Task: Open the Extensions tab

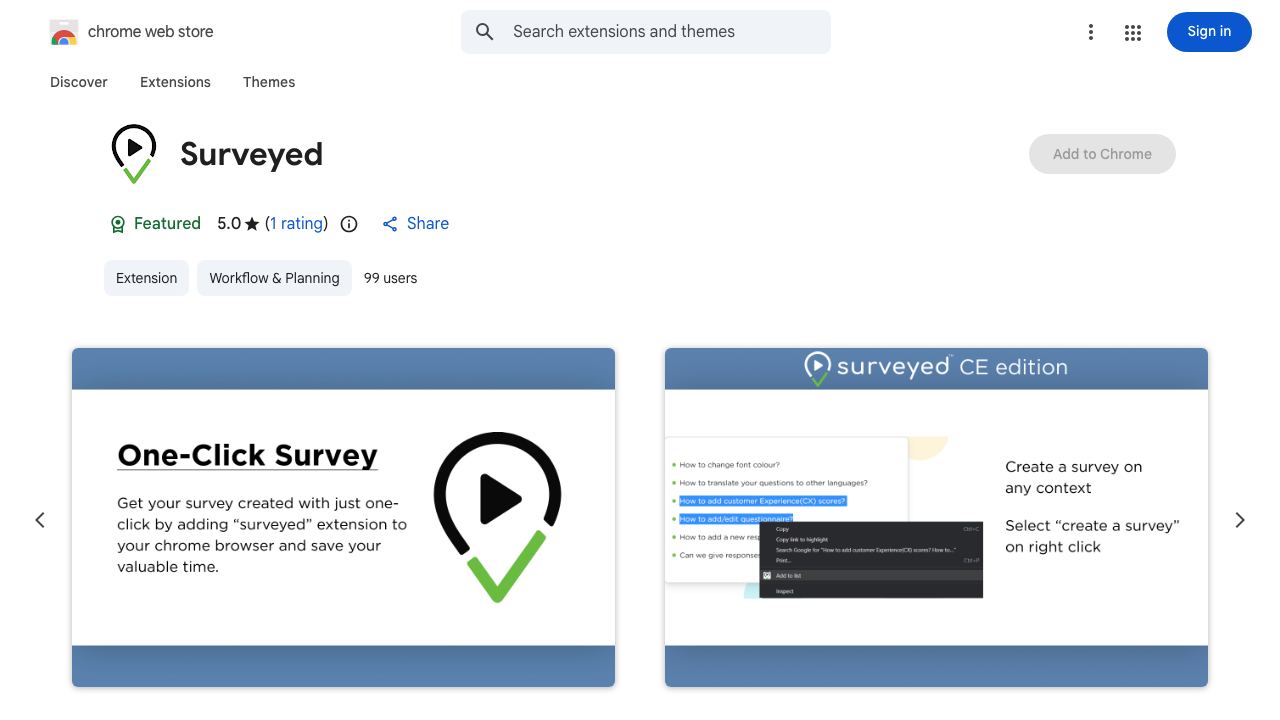Action: coord(175,82)
